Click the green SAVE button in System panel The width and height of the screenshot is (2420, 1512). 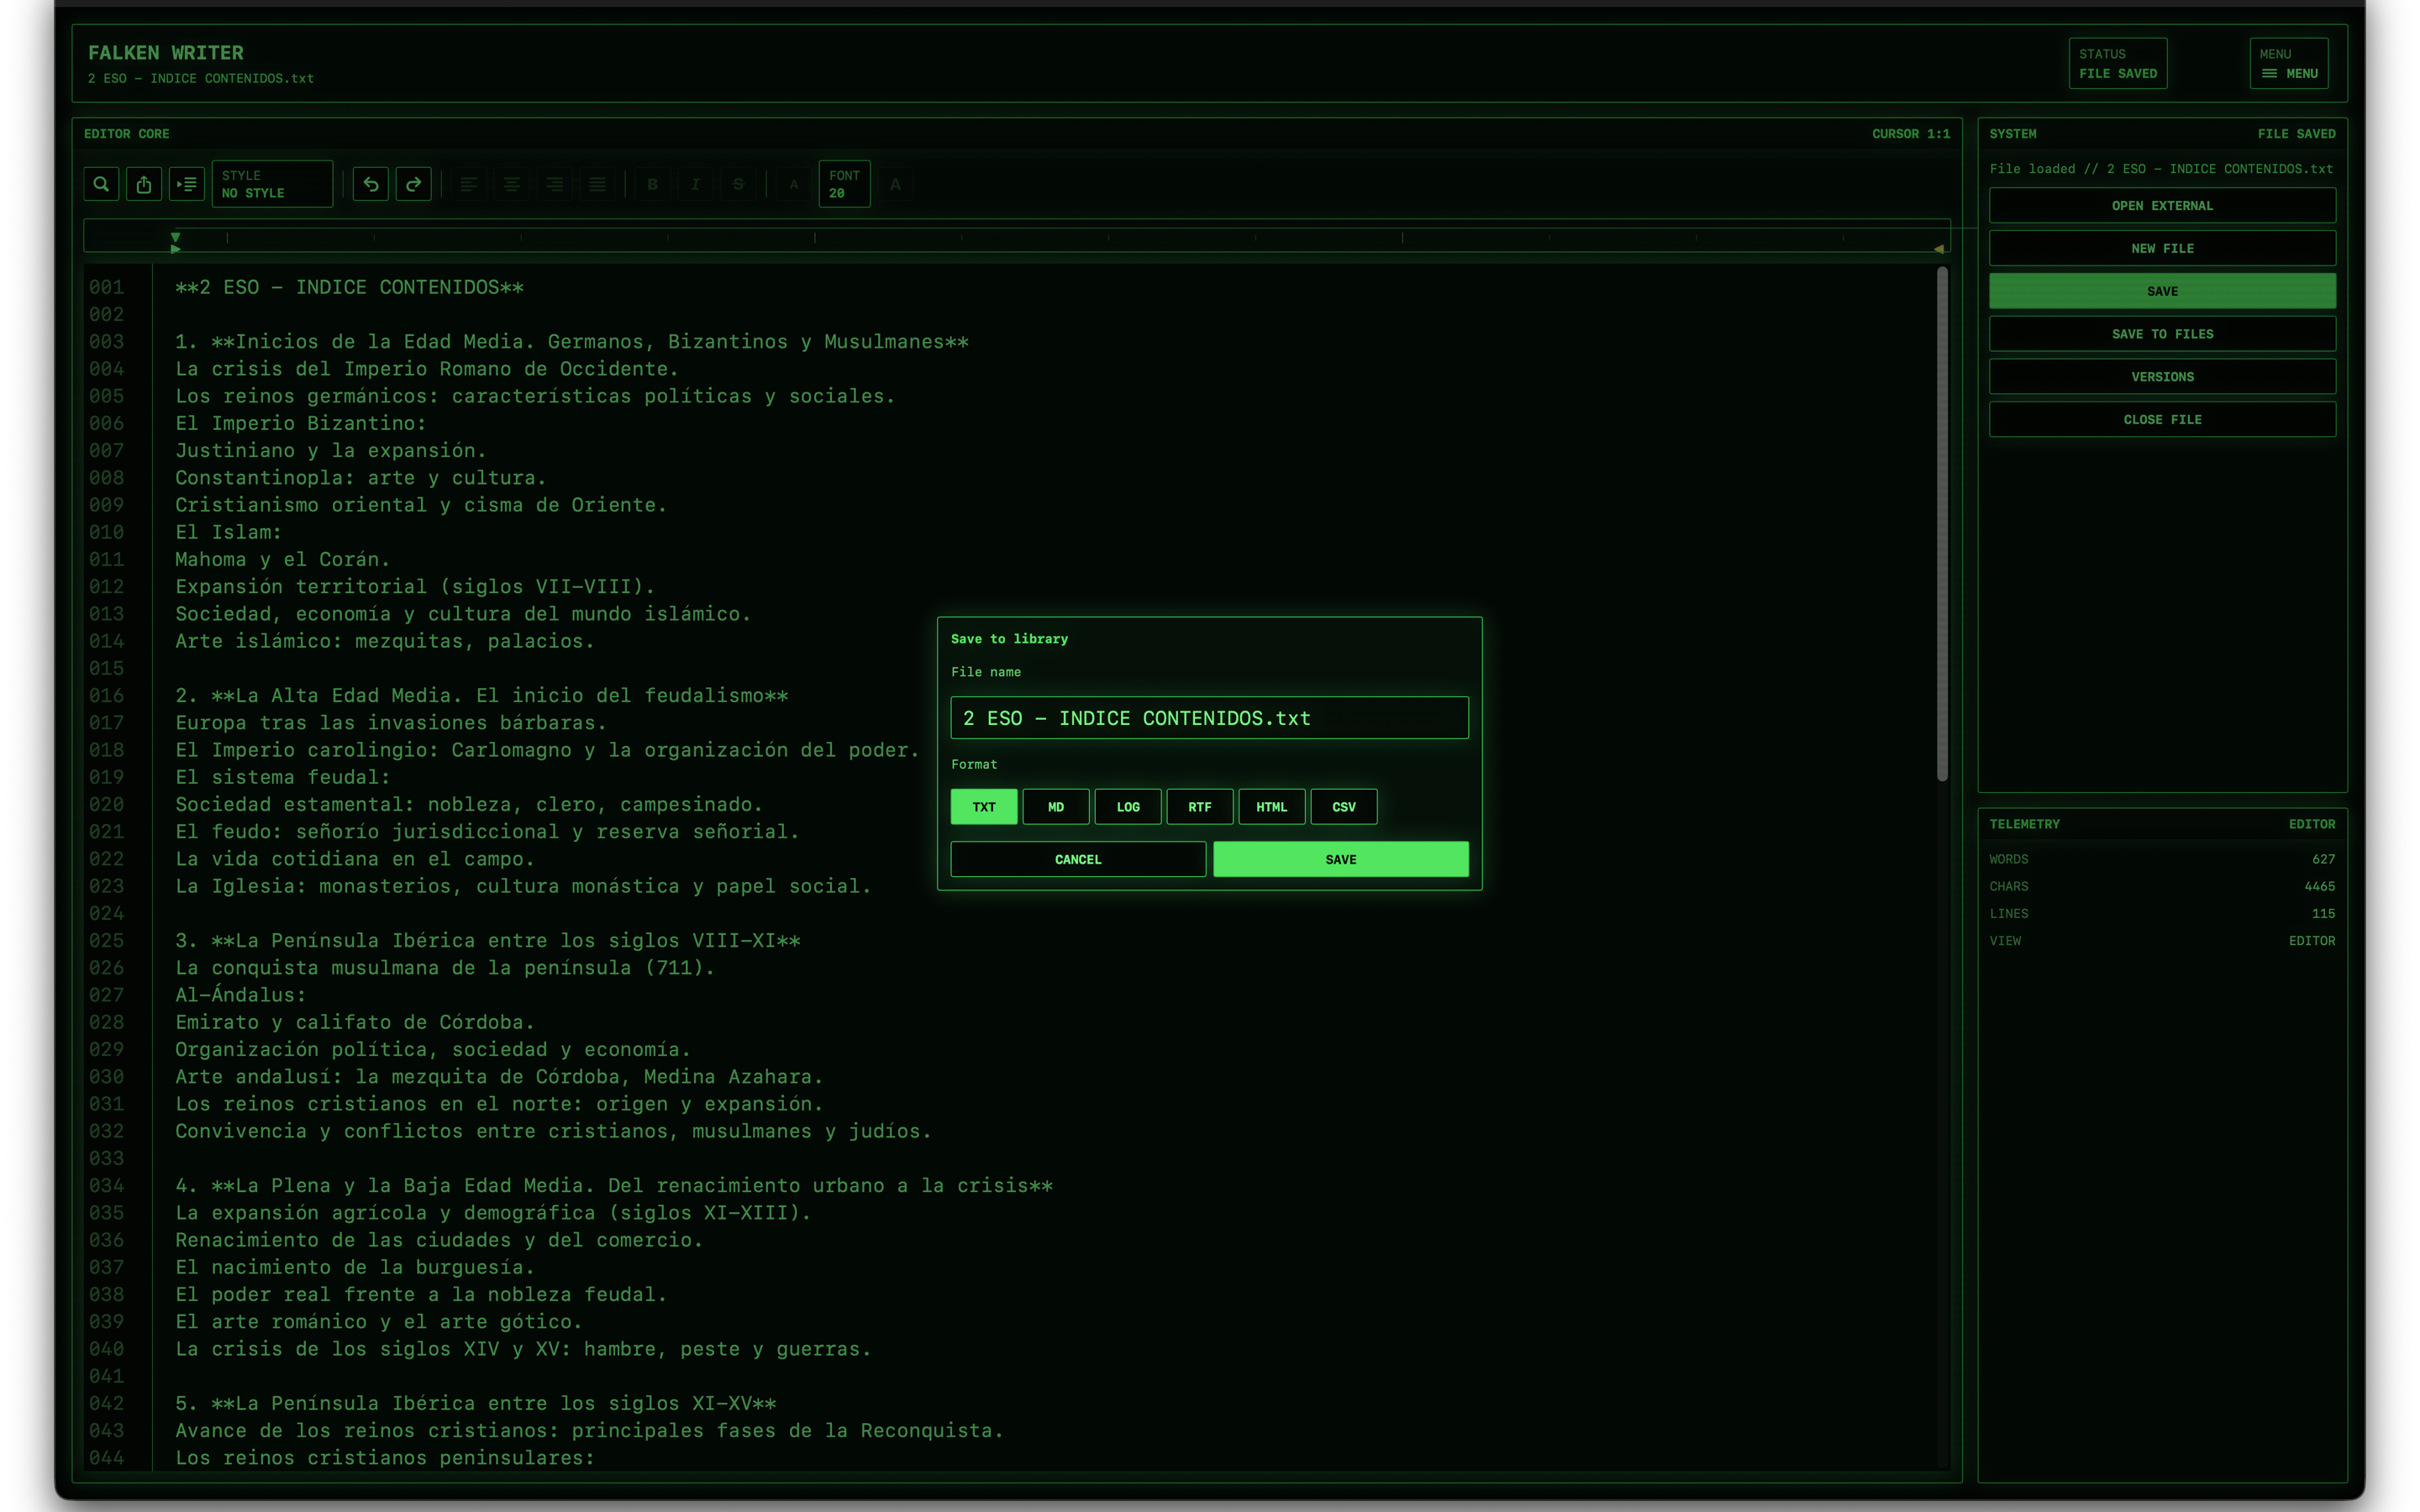[x=2162, y=291]
